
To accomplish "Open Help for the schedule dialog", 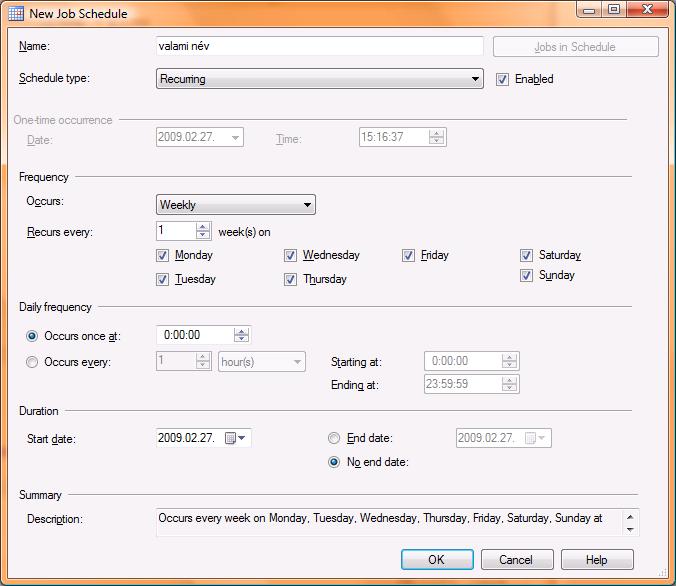I will [597, 560].
